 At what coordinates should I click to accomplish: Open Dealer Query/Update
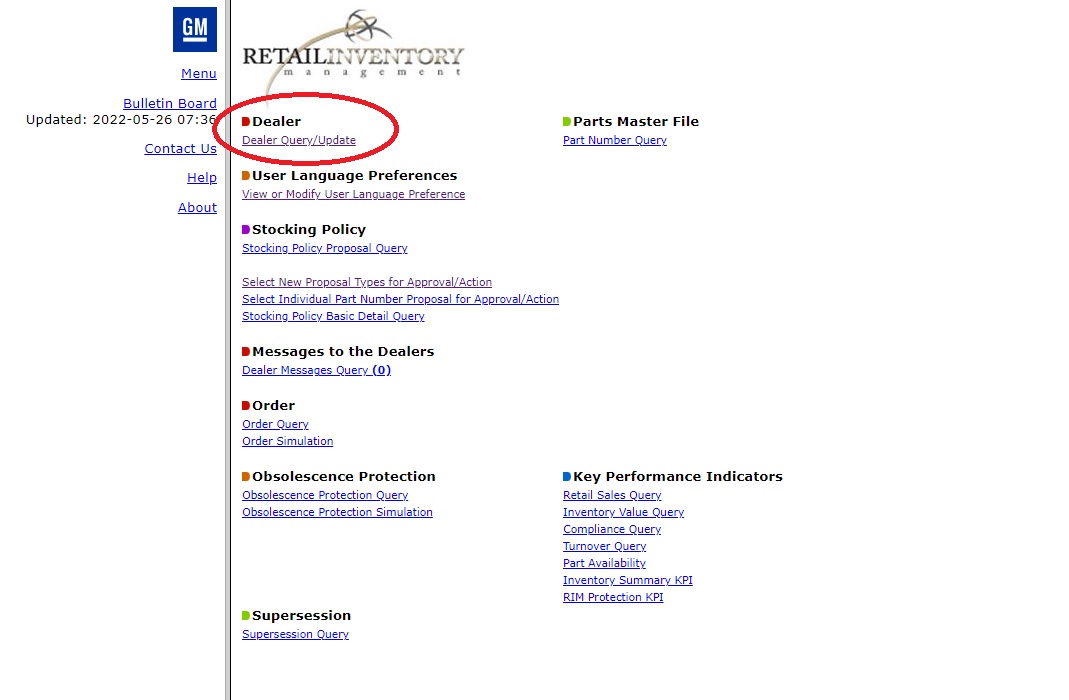(x=299, y=140)
